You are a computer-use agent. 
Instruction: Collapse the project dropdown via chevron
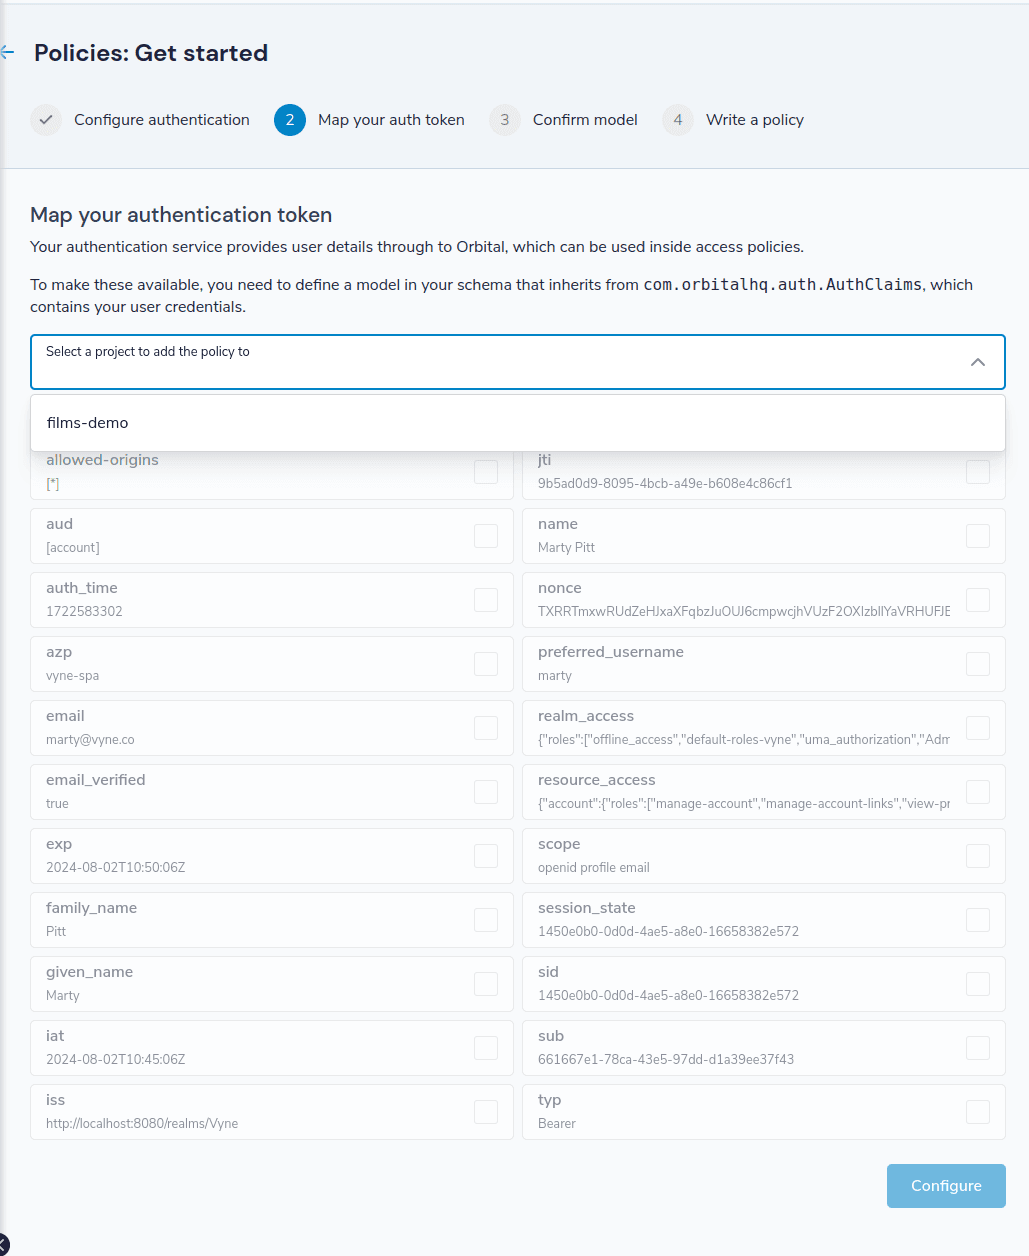tap(978, 362)
